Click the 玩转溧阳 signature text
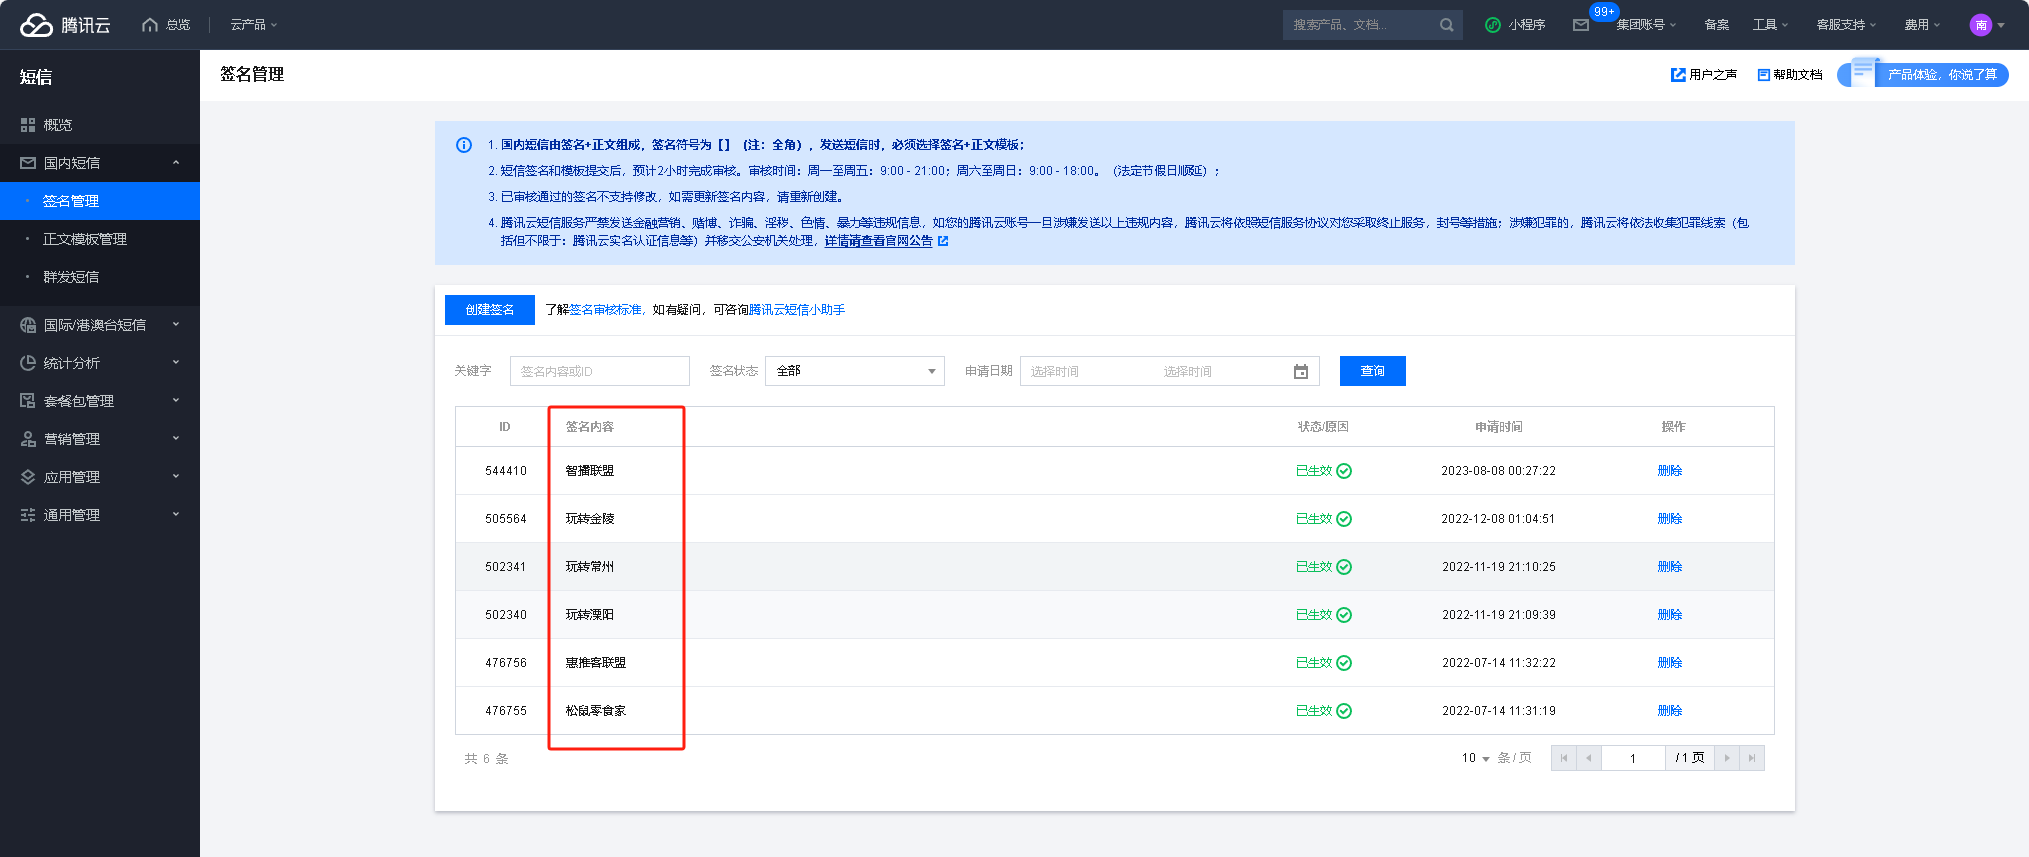 pyautogui.click(x=590, y=615)
